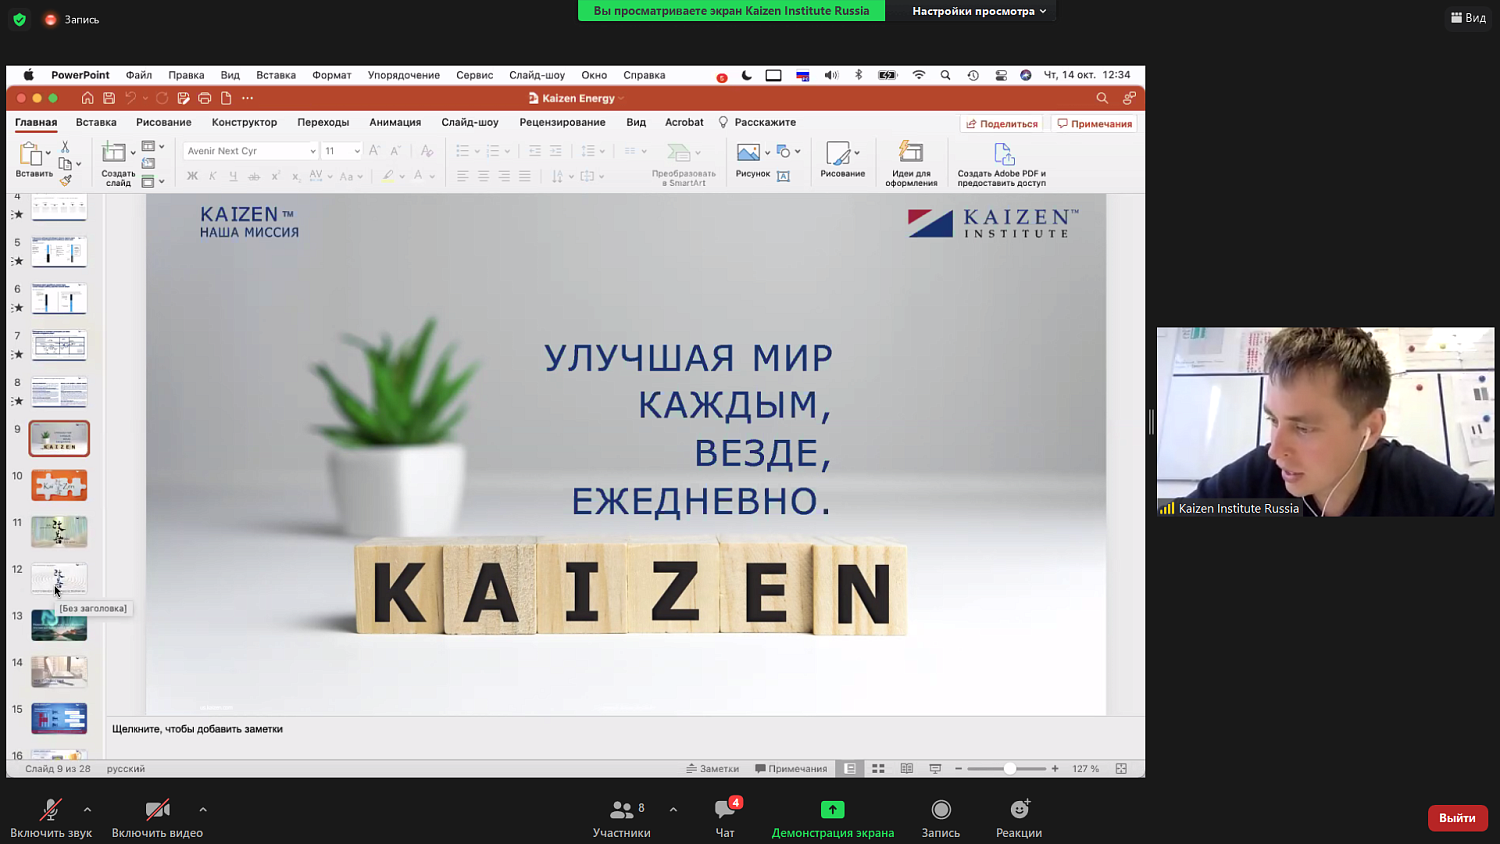Open the font size 11 dropdown
1500x844 pixels.
point(357,151)
